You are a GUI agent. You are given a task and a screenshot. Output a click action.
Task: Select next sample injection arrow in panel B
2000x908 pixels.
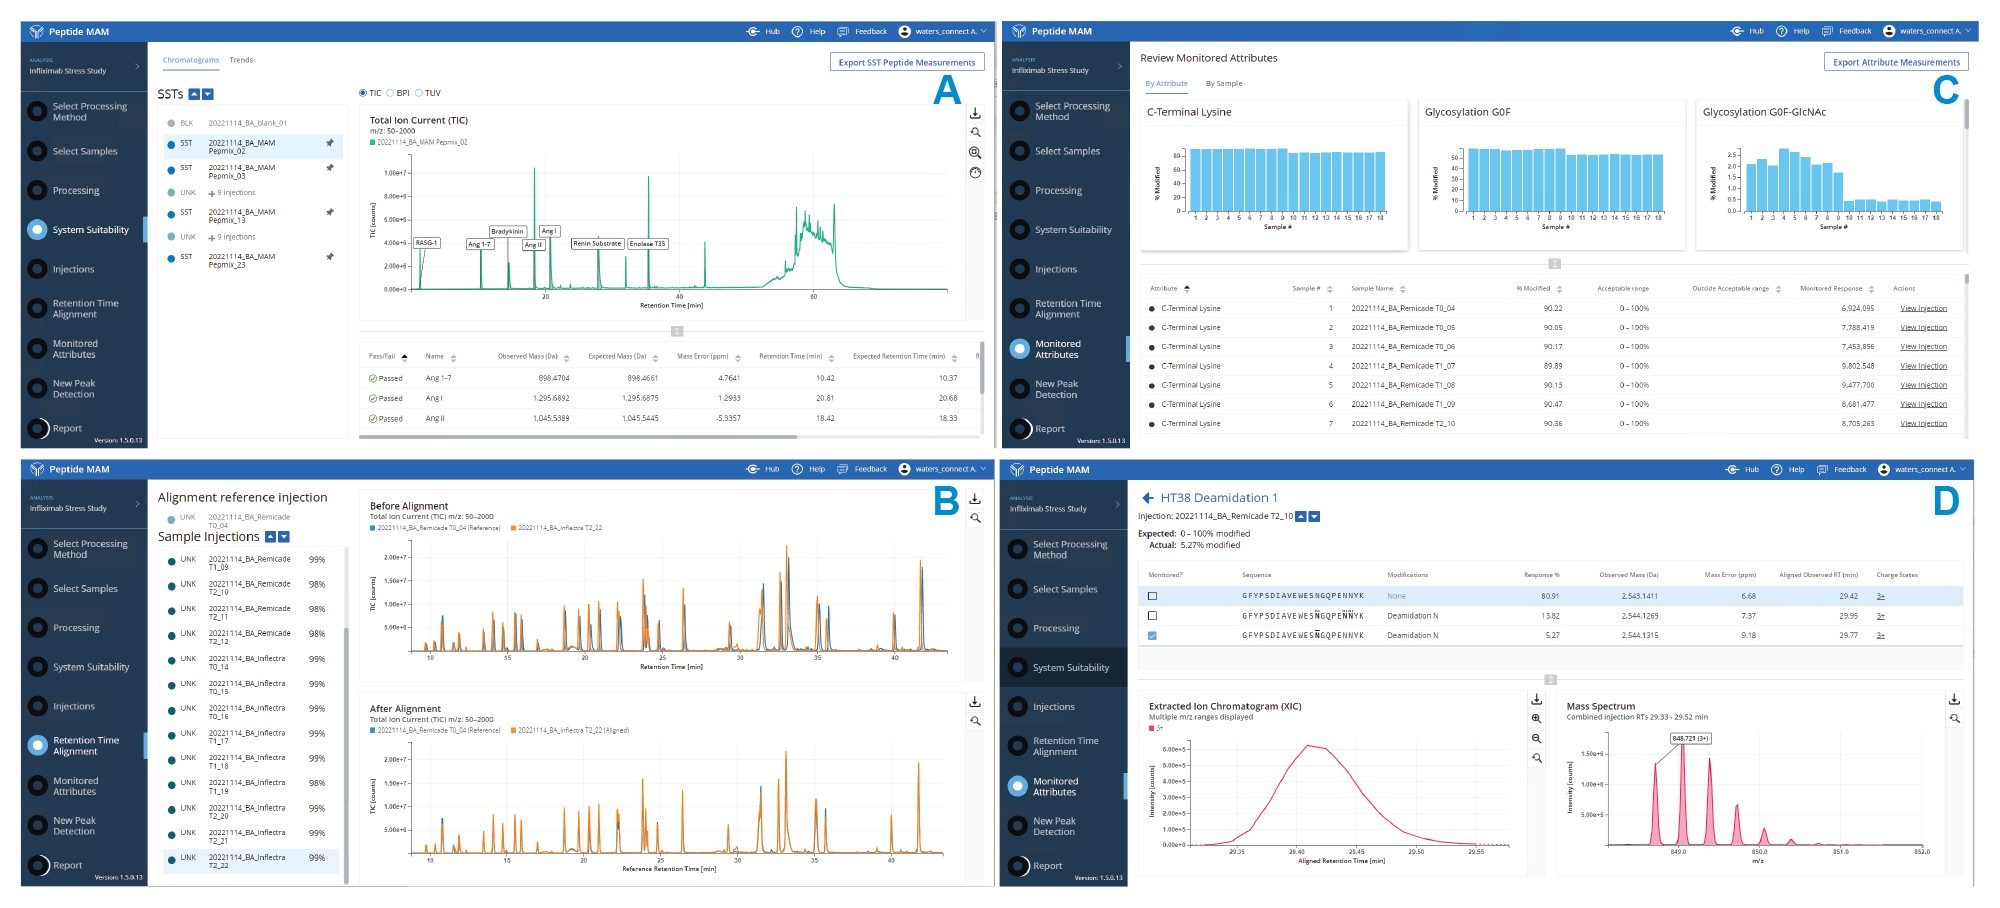(284, 537)
